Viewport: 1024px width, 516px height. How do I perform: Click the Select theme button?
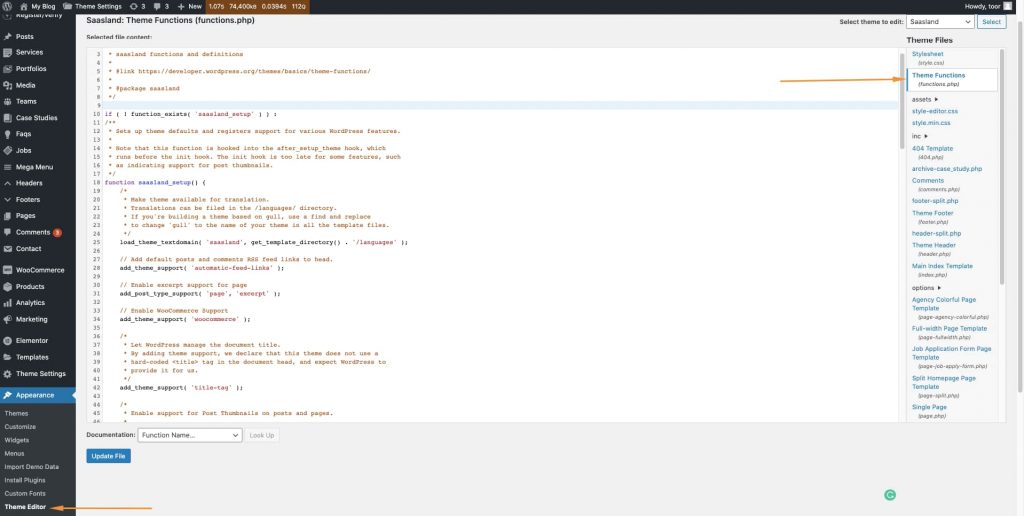[991, 22]
